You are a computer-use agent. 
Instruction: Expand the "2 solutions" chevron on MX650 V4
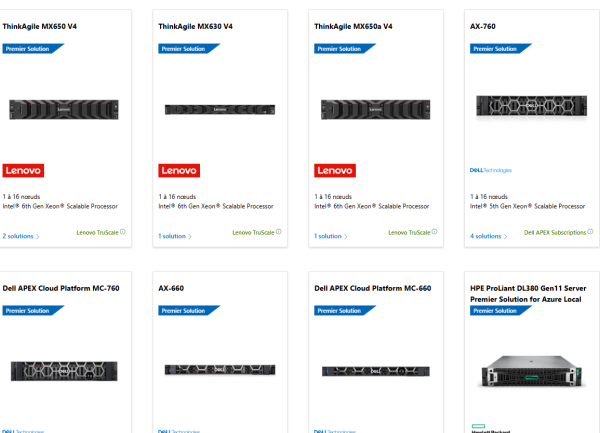[x=38, y=237]
